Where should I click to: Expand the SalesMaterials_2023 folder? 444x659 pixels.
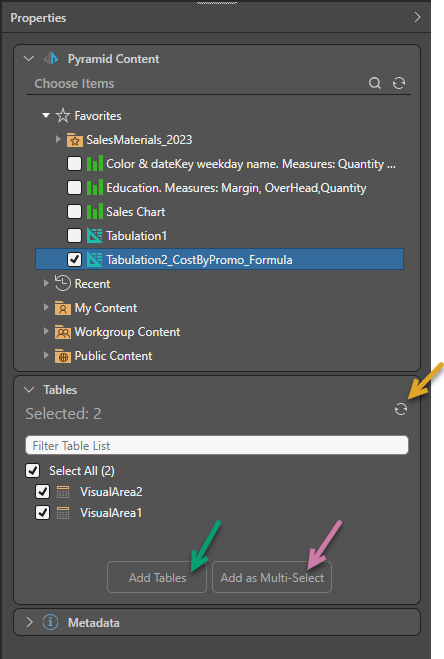coord(58,139)
